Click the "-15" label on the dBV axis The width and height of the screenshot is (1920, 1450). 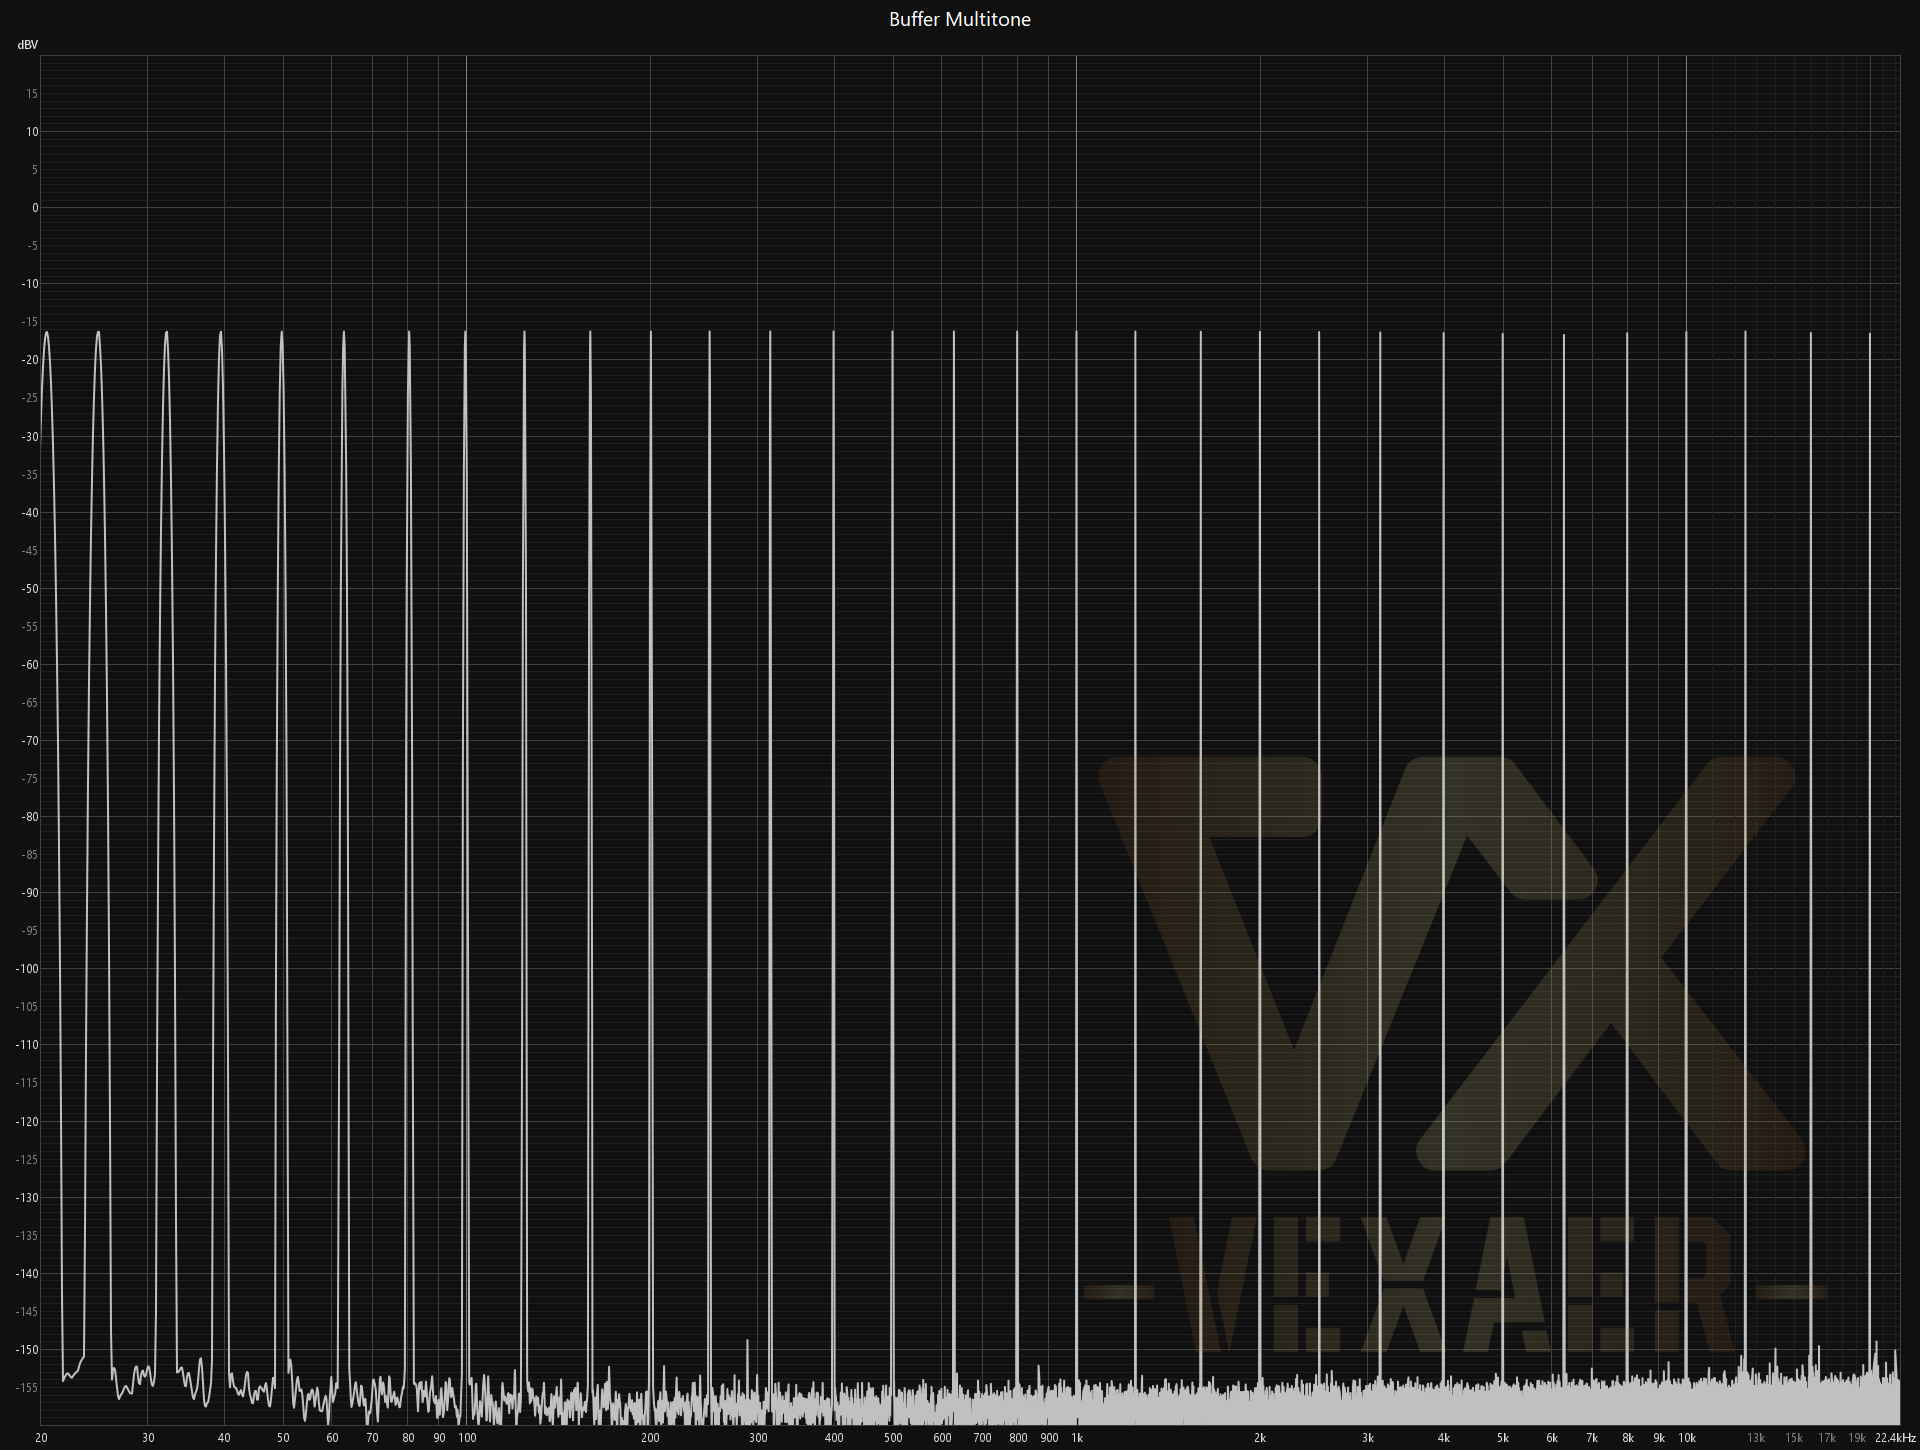click(30, 322)
